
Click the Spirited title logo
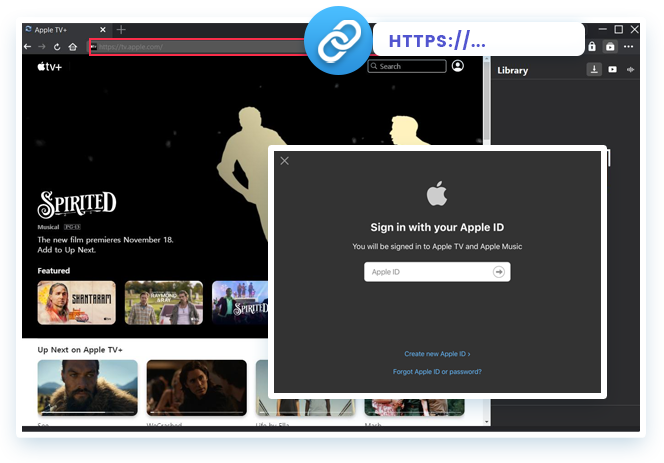point(77,204)
